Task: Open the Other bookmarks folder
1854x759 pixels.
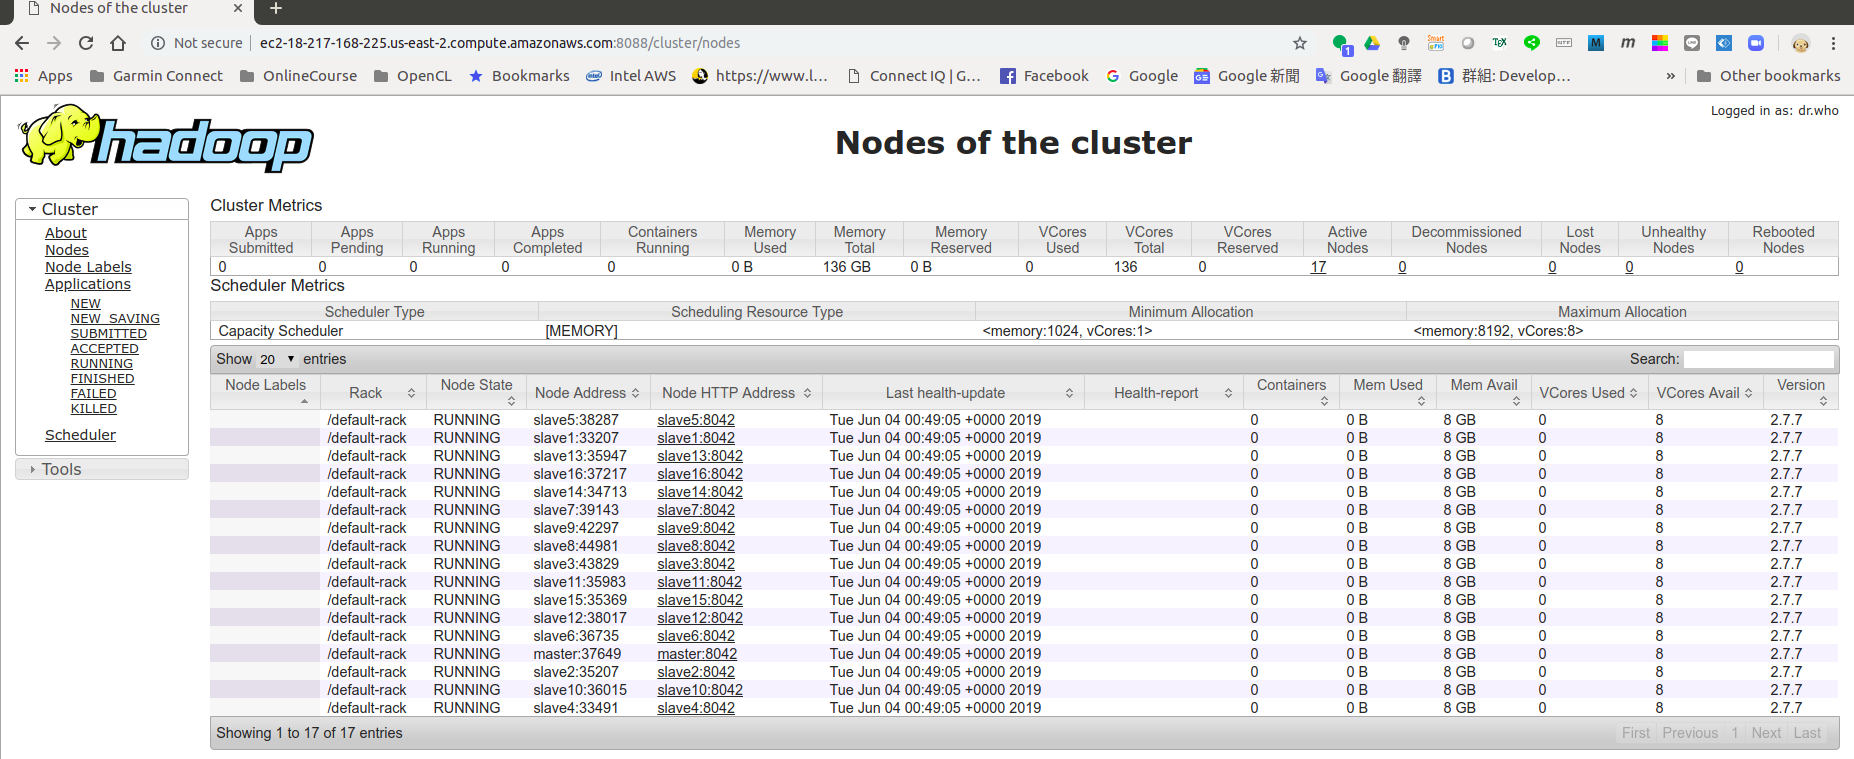Action: [1768, 76]
